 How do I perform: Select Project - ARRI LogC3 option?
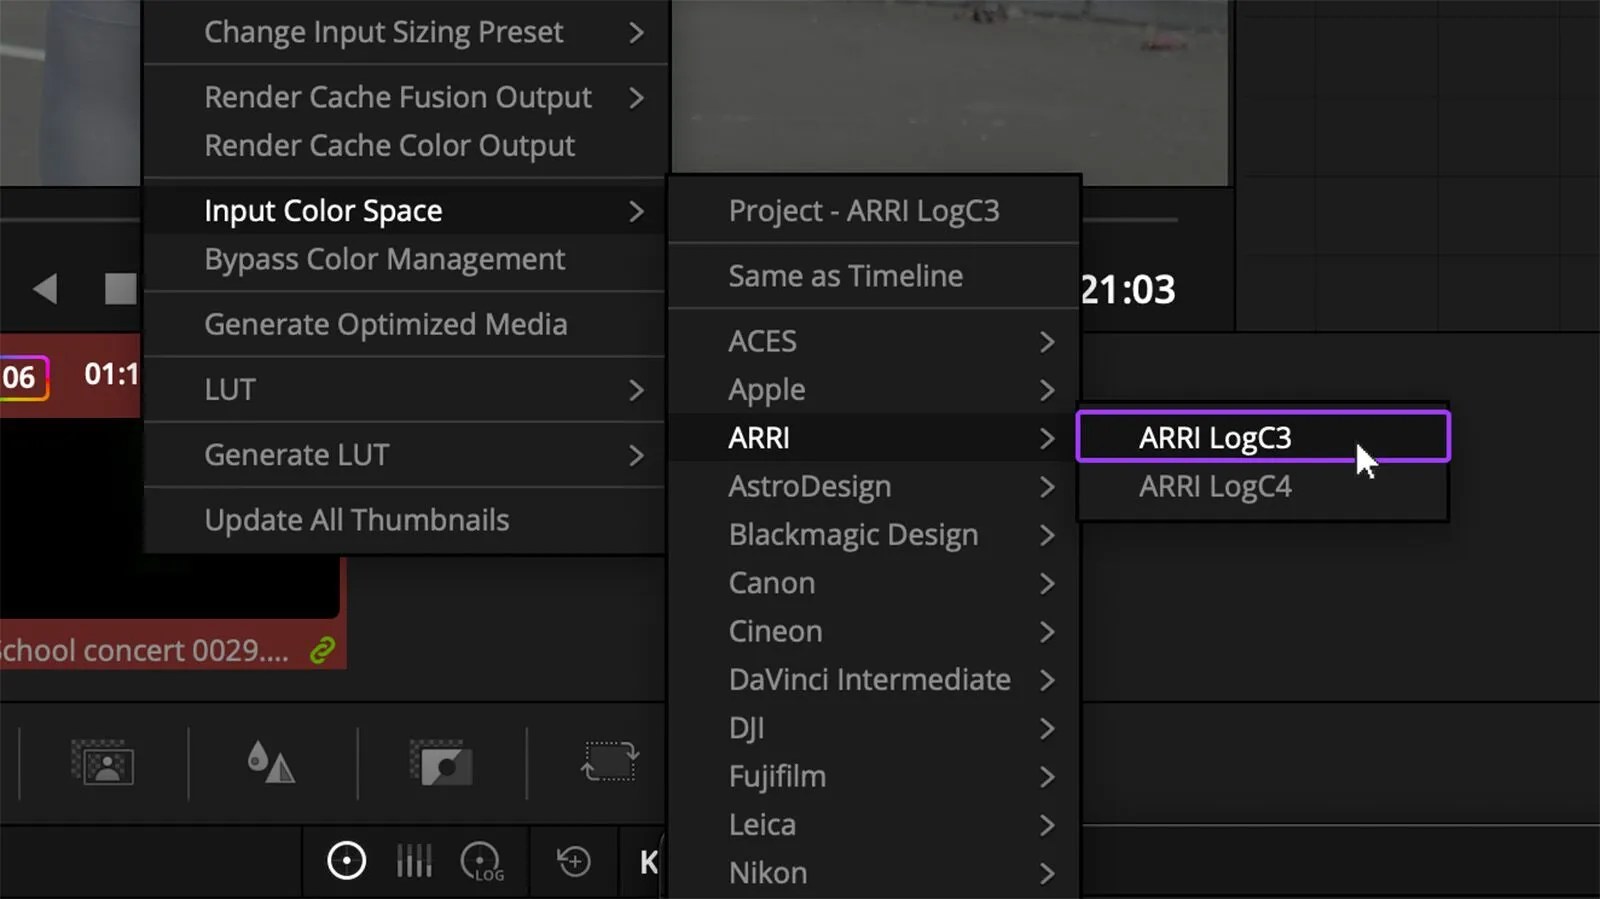874,211
